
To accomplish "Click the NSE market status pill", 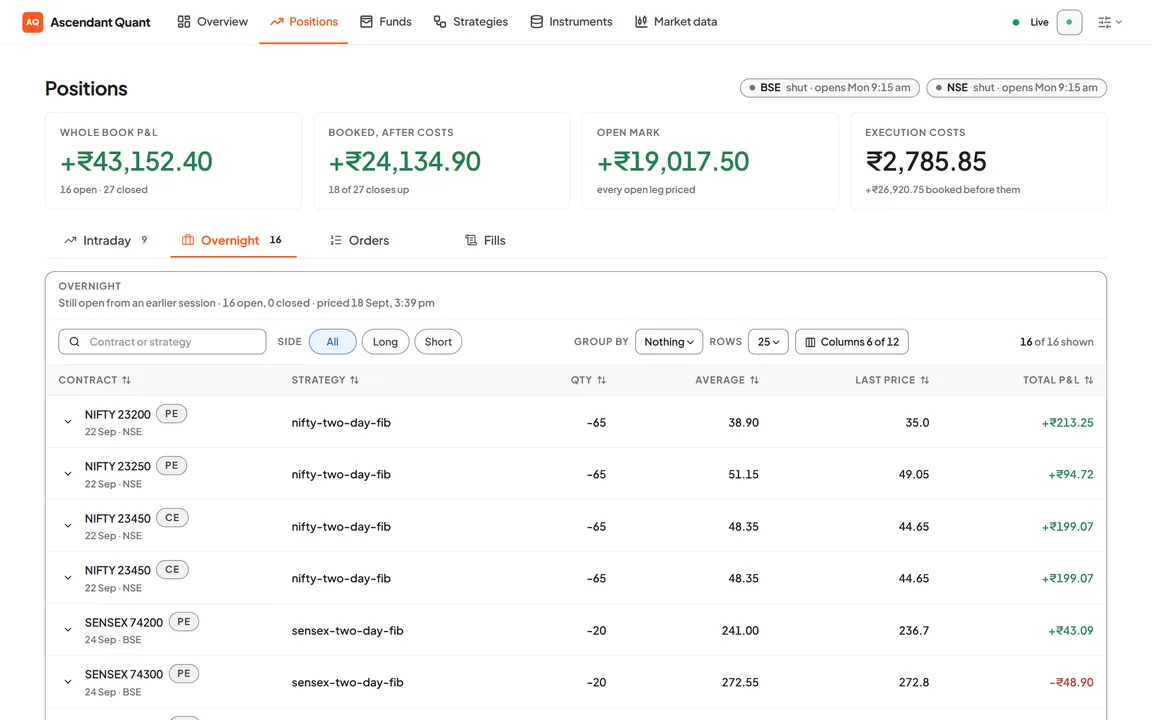I will [1017, 87].
